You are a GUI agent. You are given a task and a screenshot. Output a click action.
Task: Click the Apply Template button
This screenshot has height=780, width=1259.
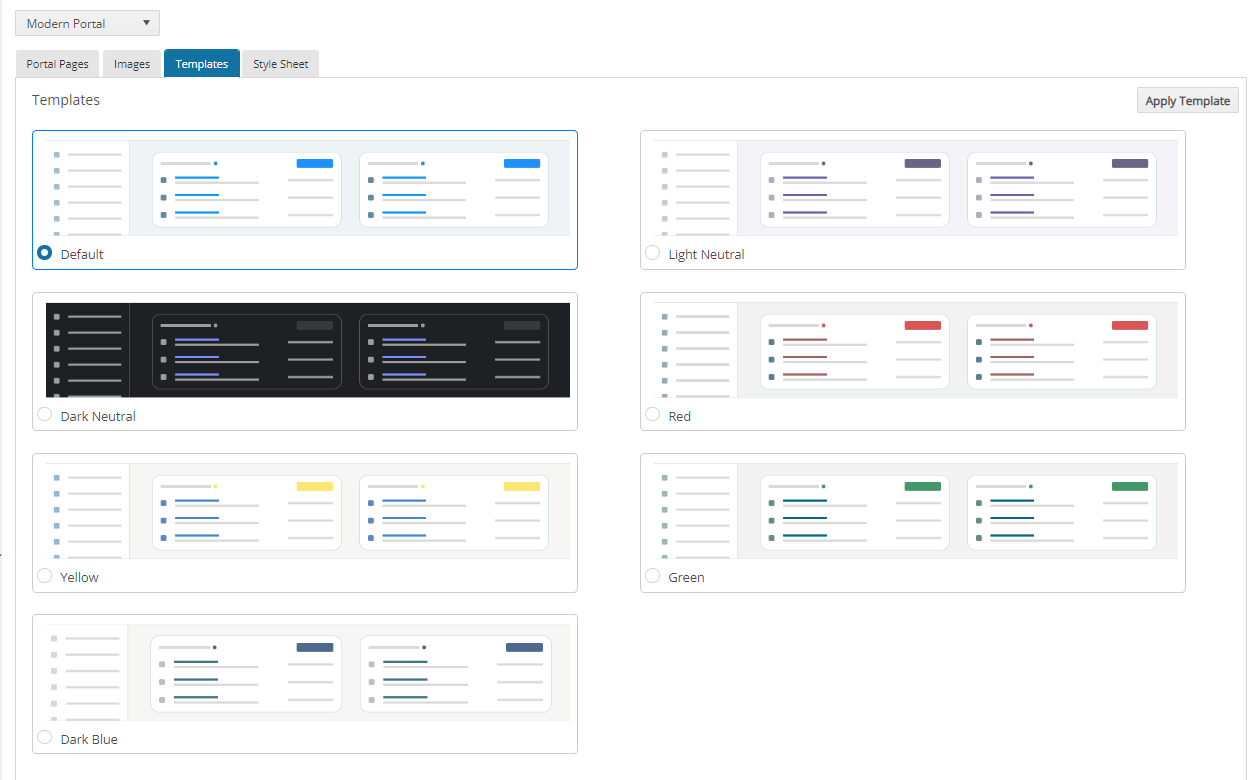(x=1188, y=100)
